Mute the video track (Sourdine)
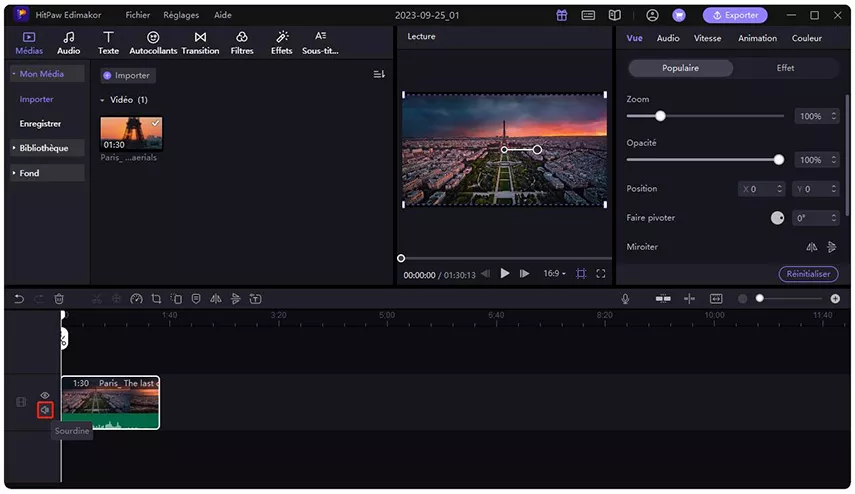 coord(45,410)
